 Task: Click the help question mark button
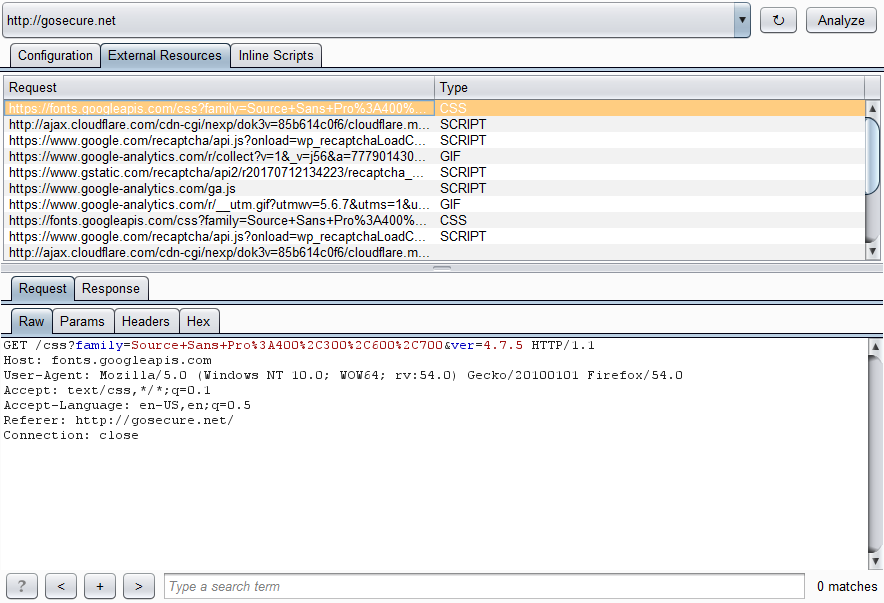pos(22,586)
